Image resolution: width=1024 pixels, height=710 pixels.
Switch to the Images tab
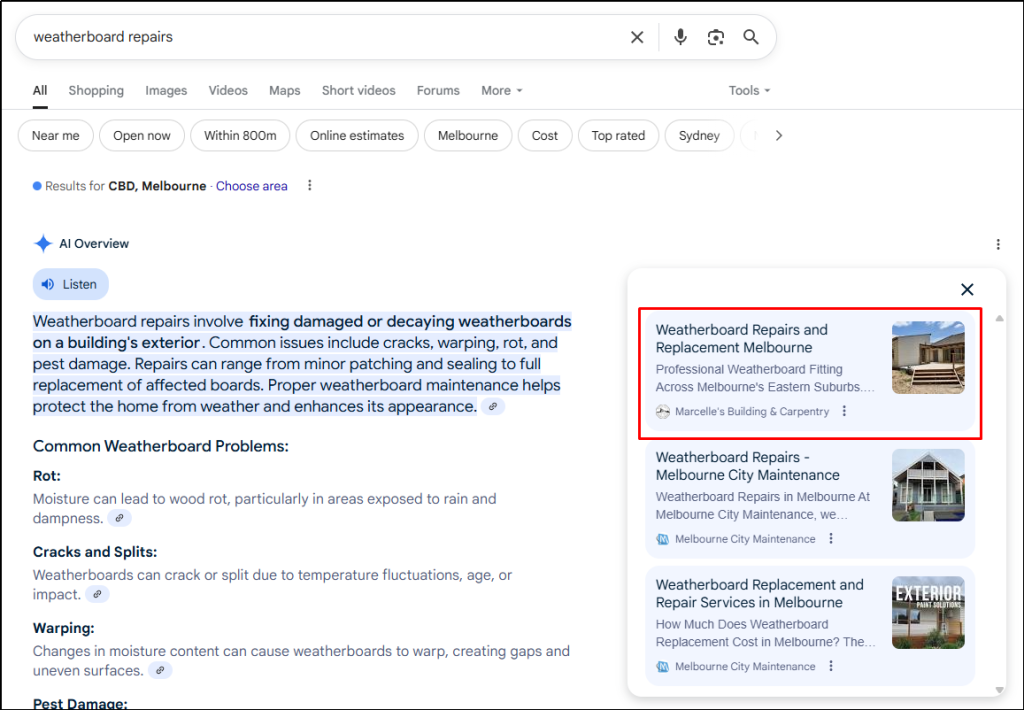pyautogui.click(x=166, y=90)
